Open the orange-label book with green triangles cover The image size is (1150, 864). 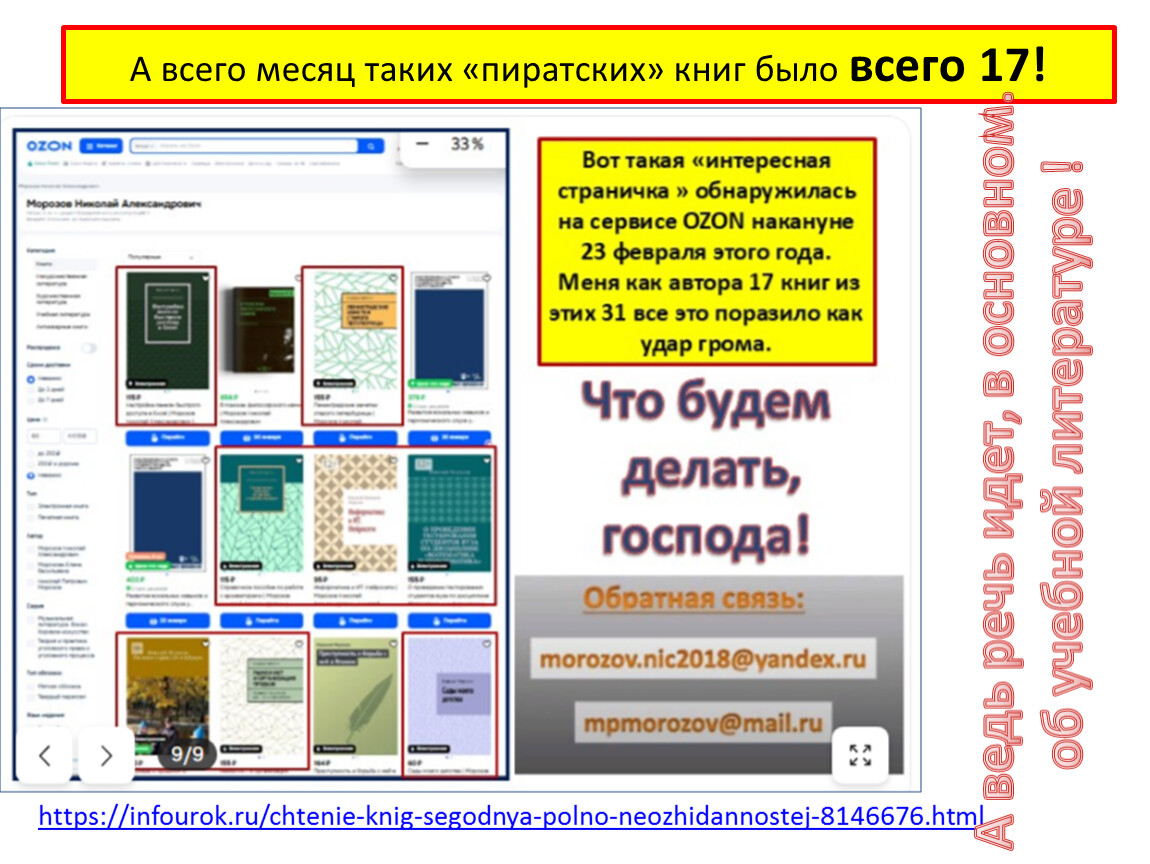pyautogui.click(x=353, y=330)
